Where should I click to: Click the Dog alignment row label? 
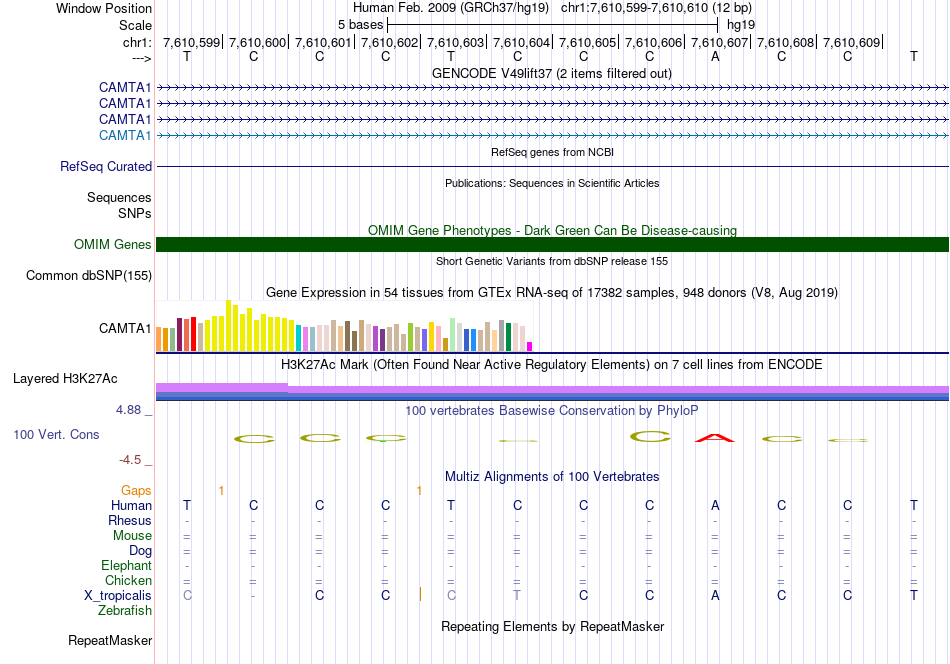[140, 551]
